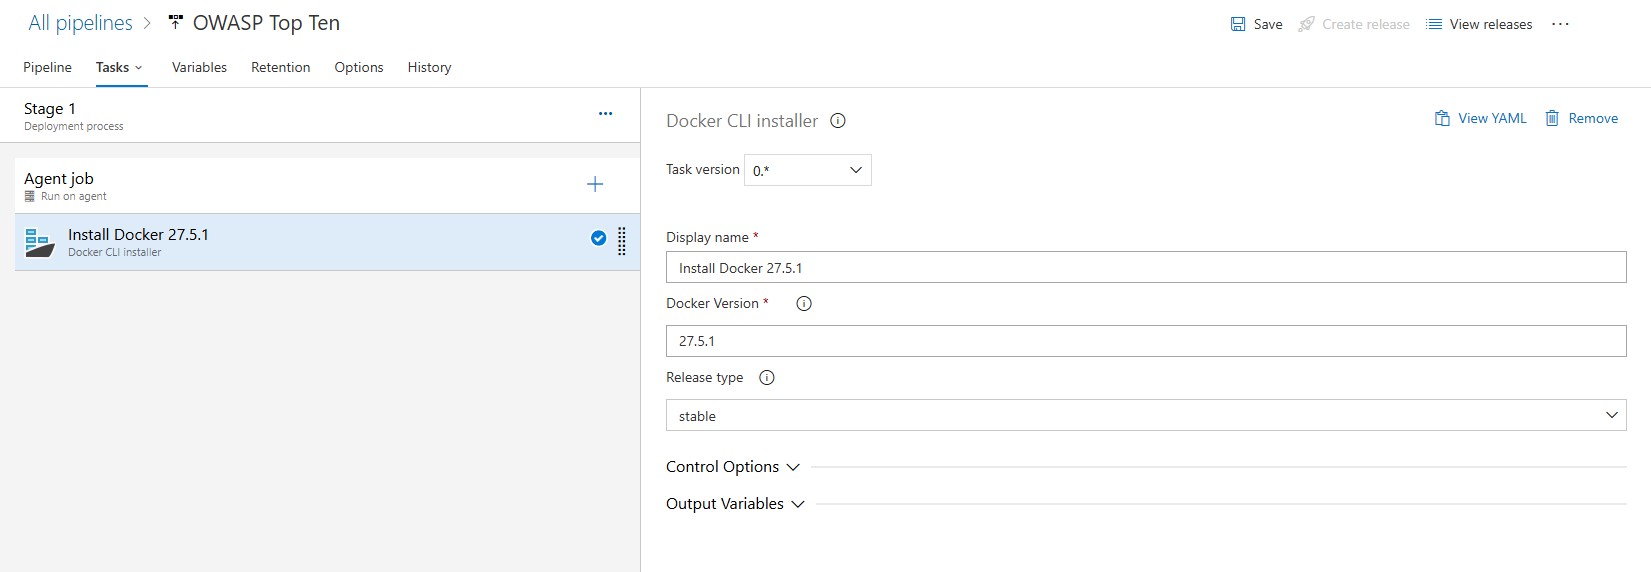This screenshot has height=572, width=1651.
Task: Click the All pipelines breadcrumb link
Action: pos(80,23)
